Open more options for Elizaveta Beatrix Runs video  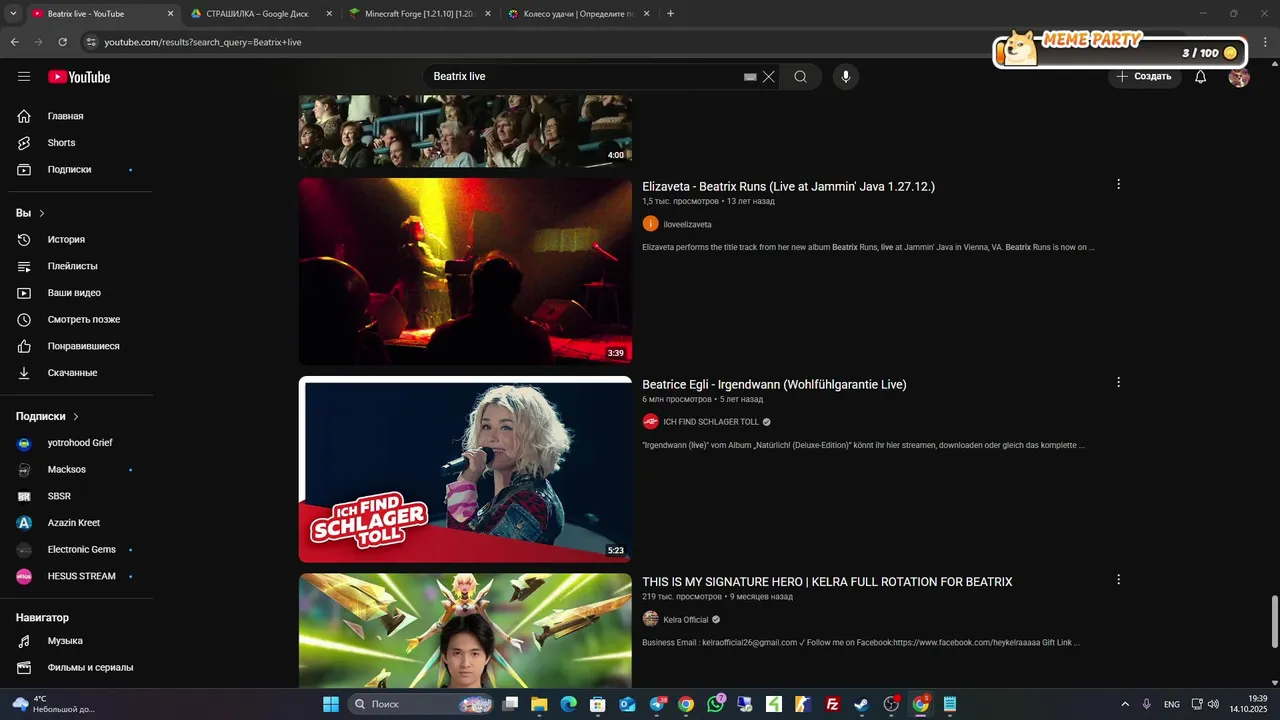pyautogui.click(x=1118, y=184)
